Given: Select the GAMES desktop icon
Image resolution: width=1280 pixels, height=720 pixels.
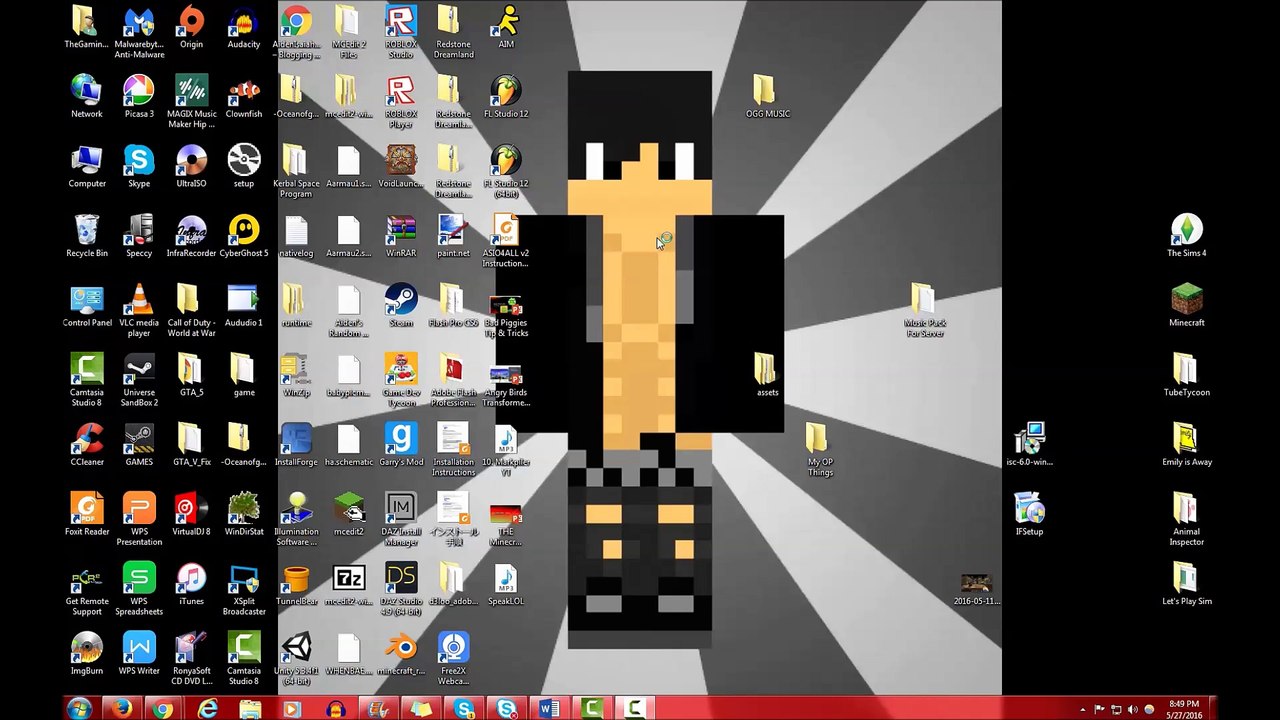Looking at the screenshot, I should pos(139,445).
